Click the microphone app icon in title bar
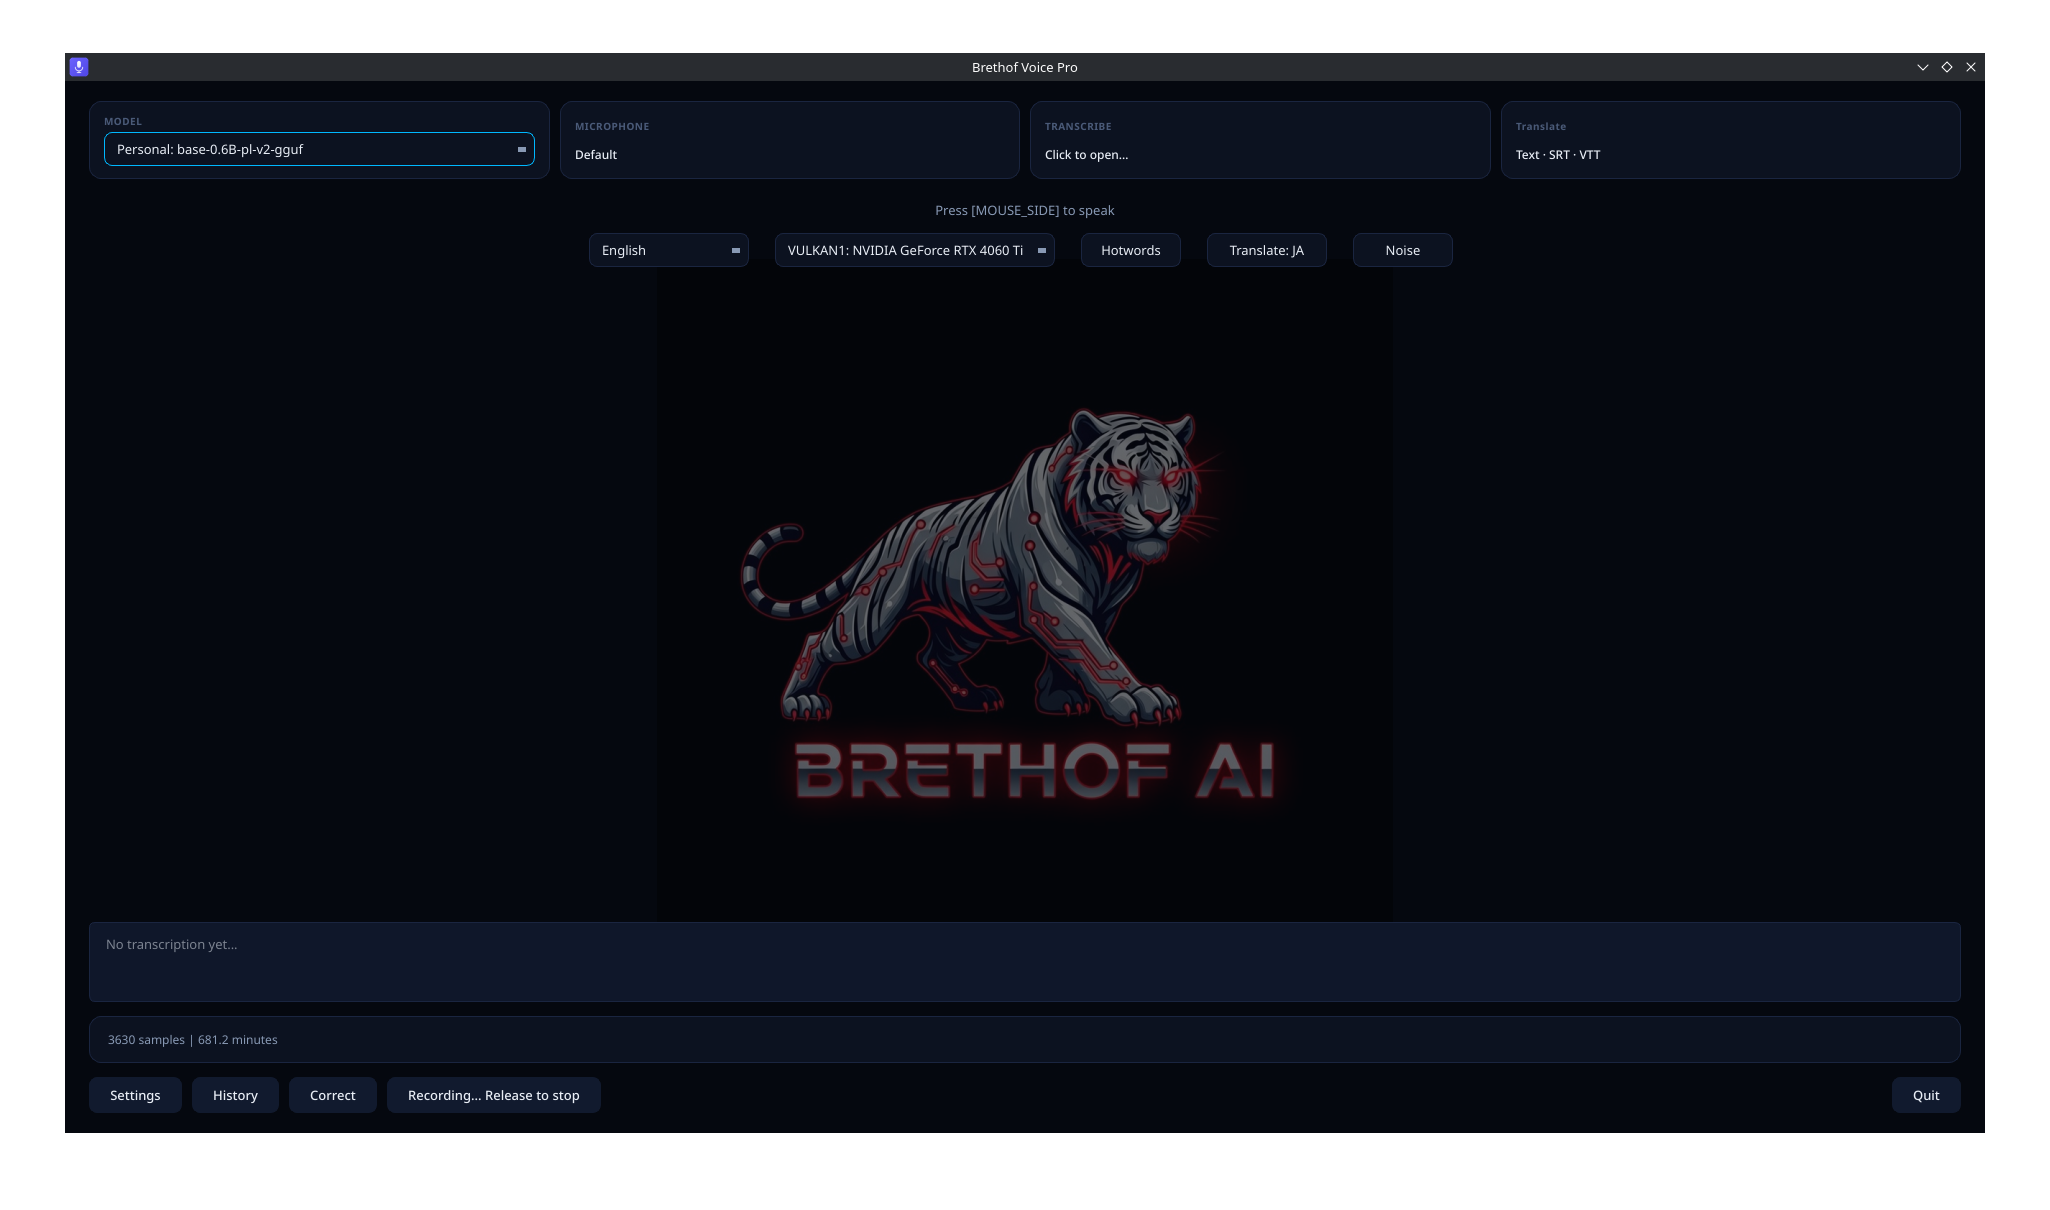 pos(79,67)
